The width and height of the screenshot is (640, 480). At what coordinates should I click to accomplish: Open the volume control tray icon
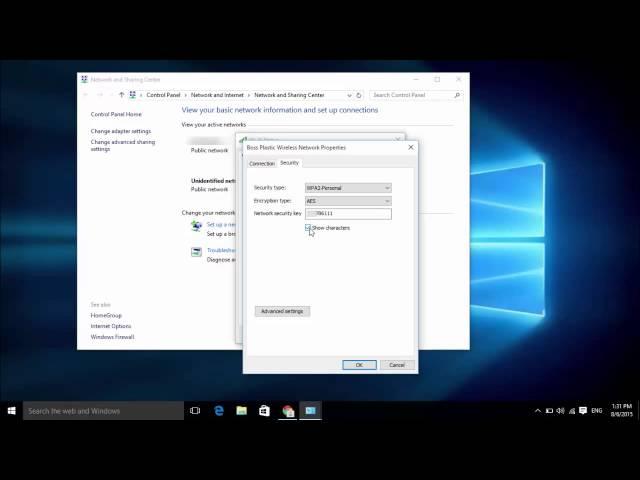(x=560, y=411)
